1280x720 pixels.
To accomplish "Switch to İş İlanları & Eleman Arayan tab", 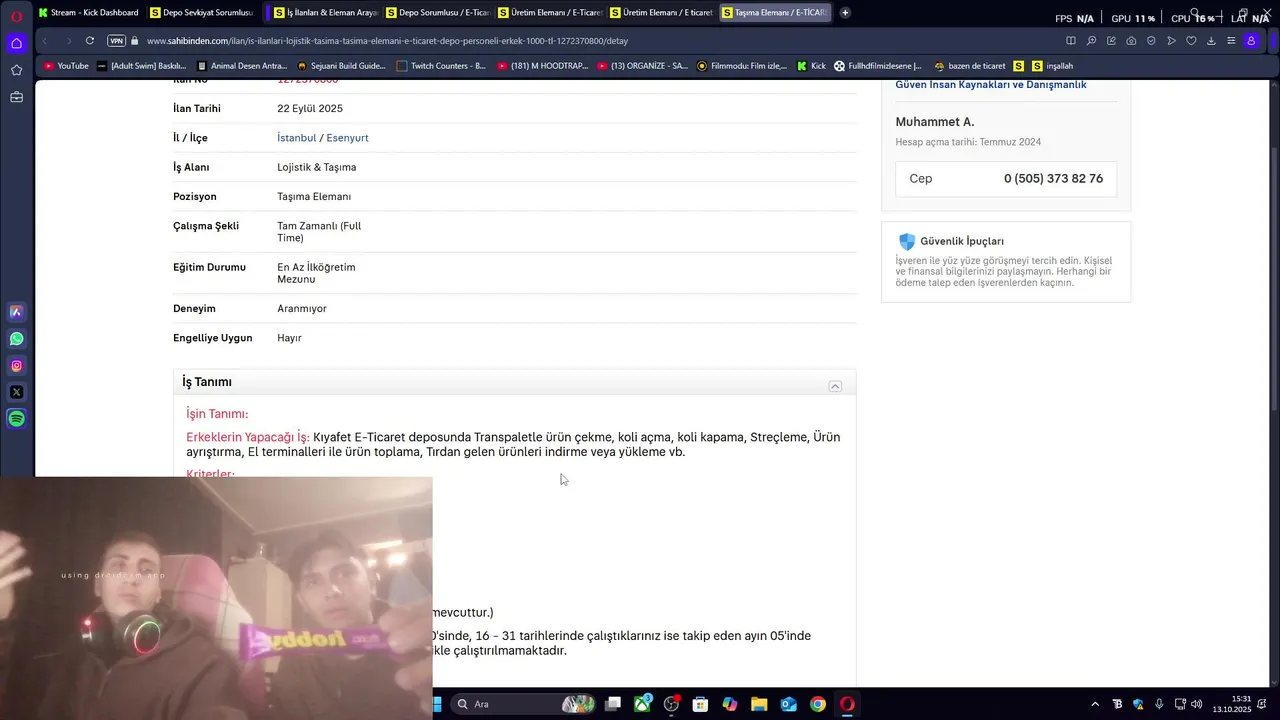I will (324, 13).
